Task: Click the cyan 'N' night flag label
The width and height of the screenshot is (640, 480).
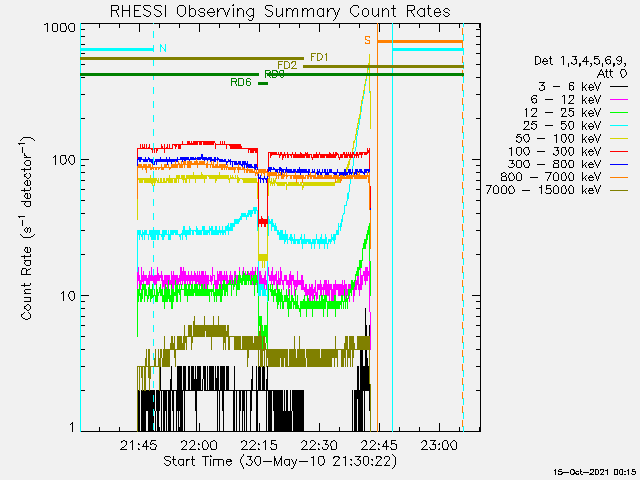Action: [163, 48]
